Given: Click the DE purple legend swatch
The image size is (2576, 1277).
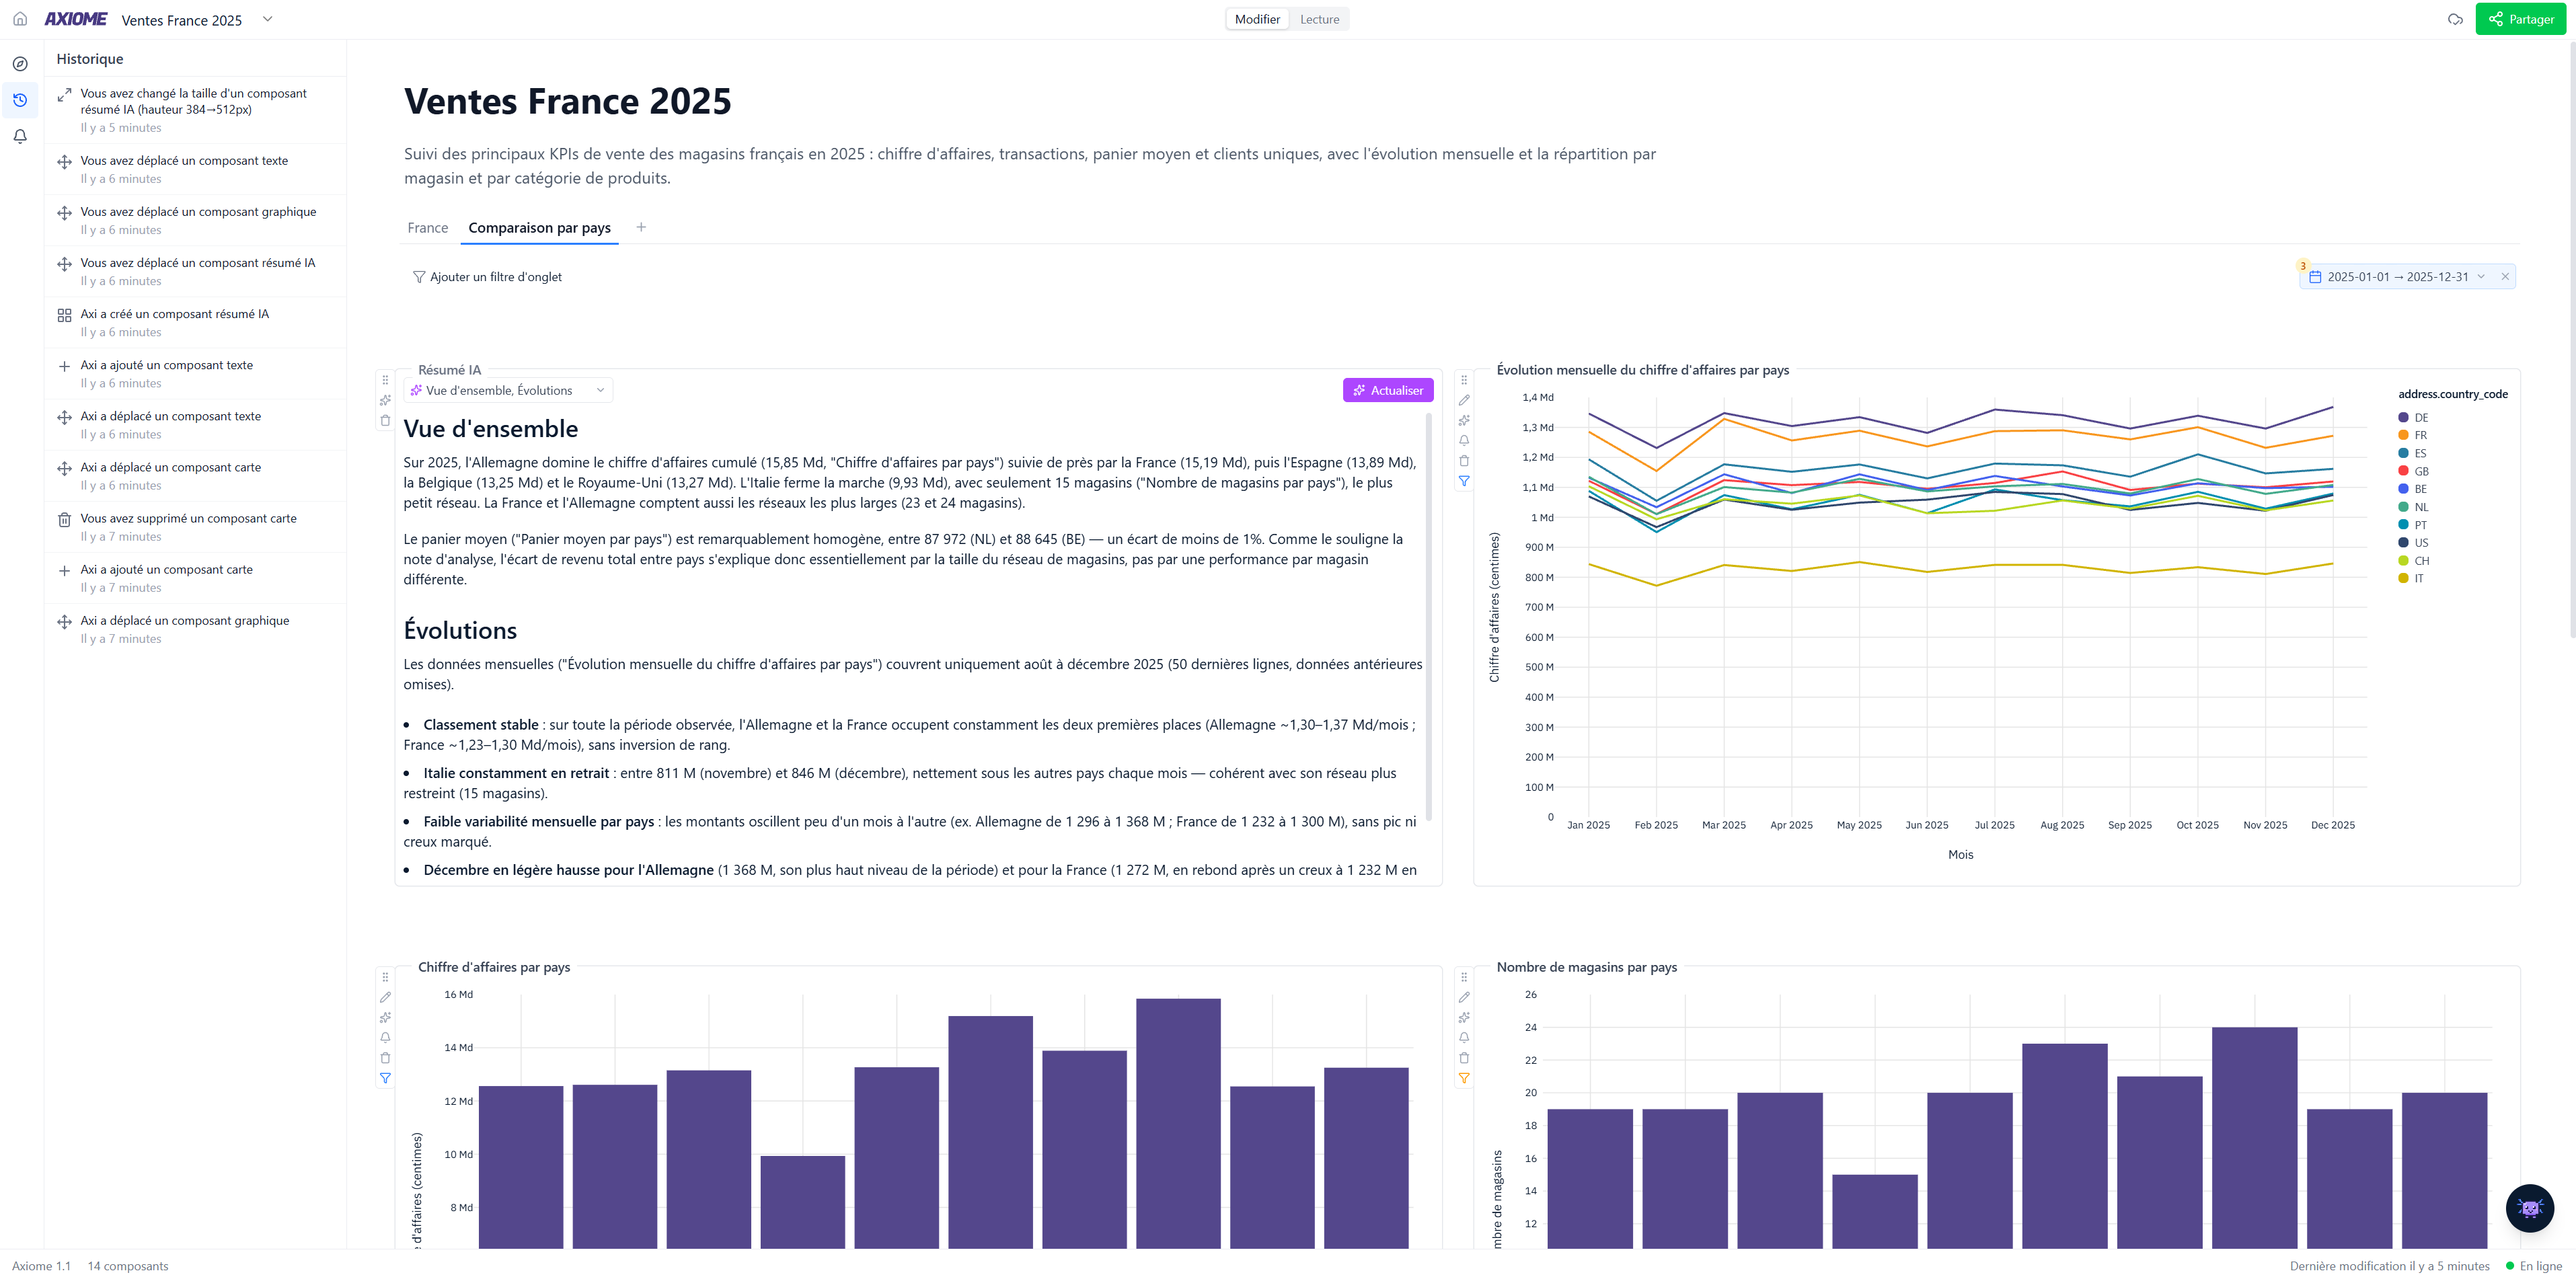Looking at the screenshot, I should [2403, 418].
